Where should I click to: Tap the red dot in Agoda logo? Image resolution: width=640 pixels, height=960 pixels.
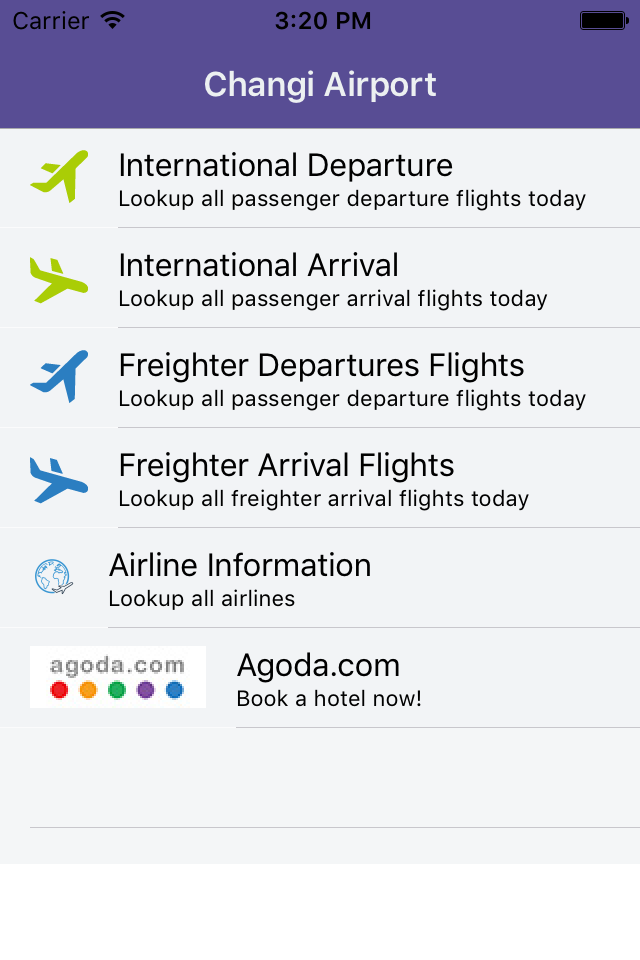pyautogui.click(x=60, y=689)
